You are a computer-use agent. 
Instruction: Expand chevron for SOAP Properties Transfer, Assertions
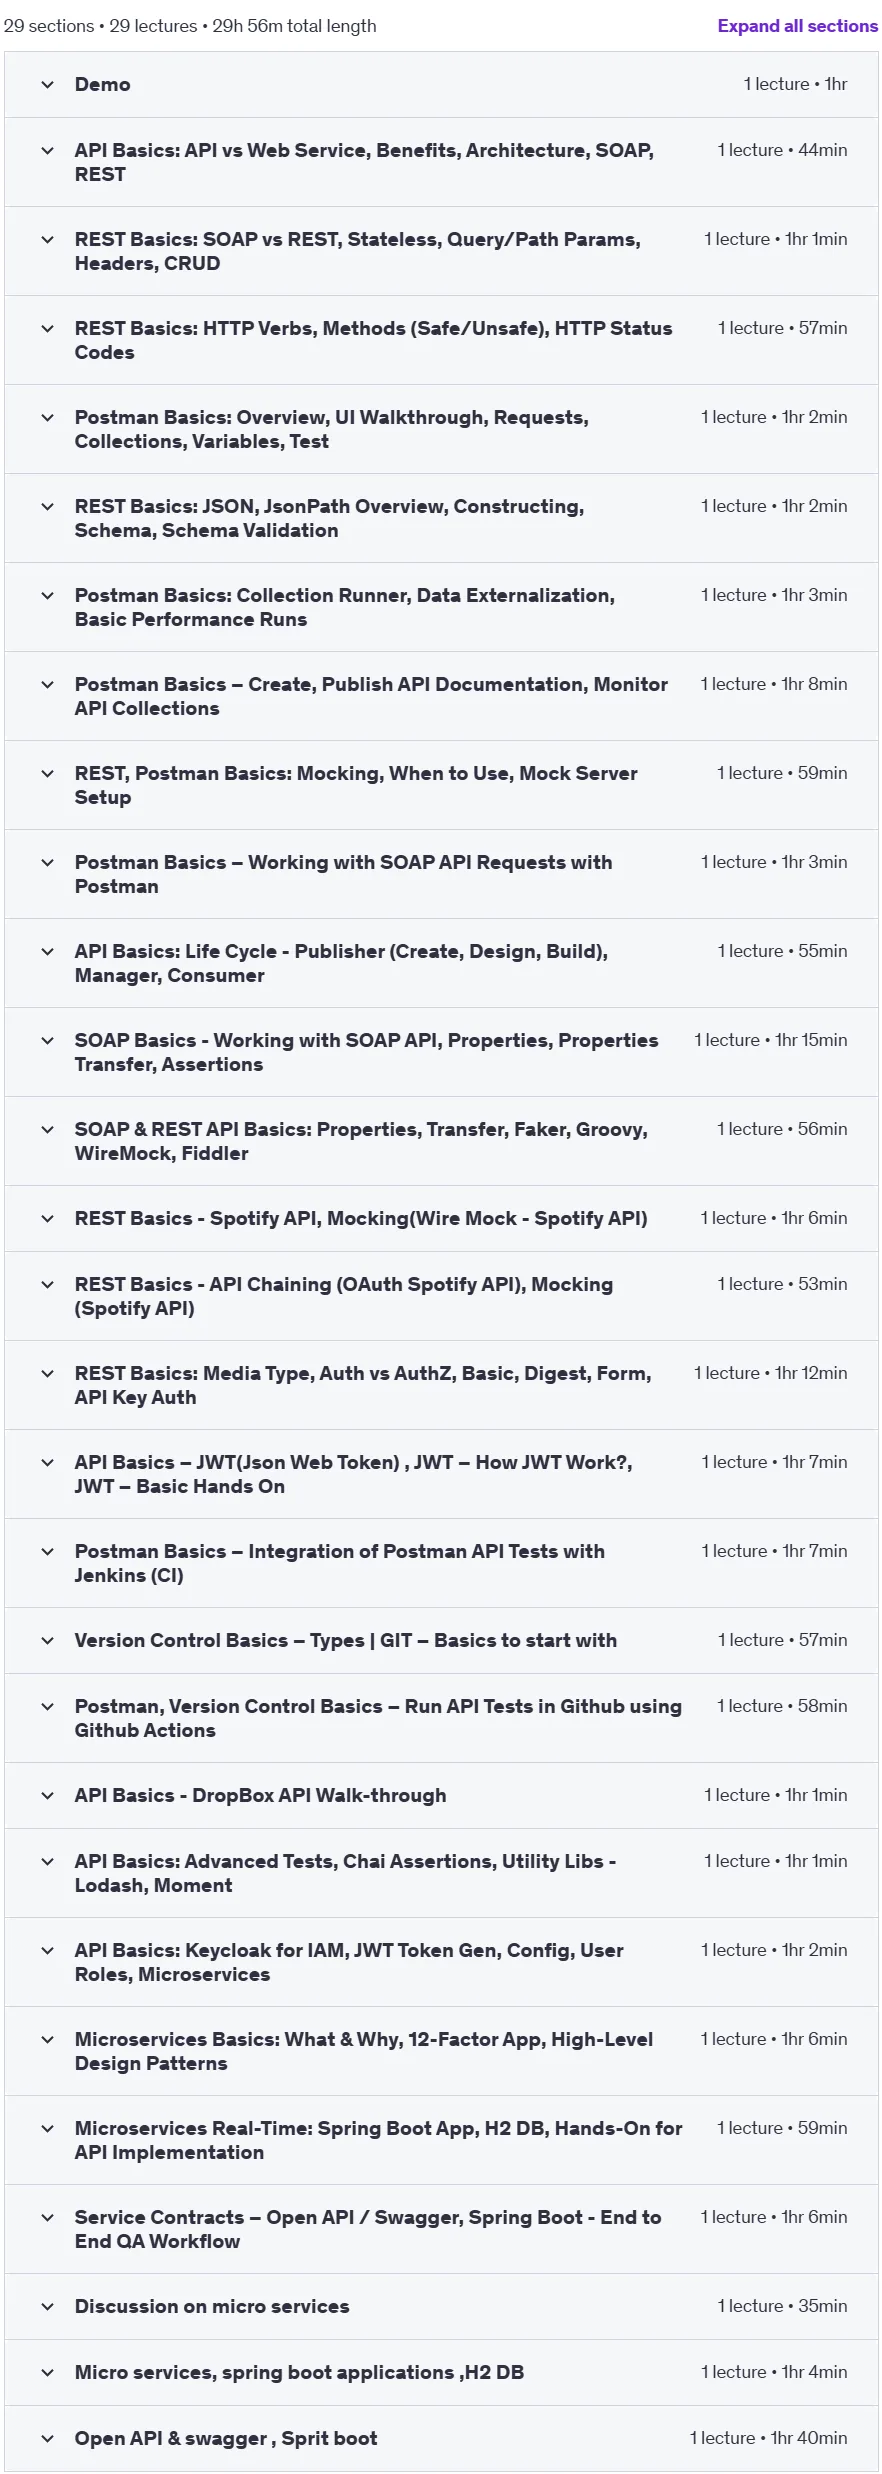tap(47, 1041)
